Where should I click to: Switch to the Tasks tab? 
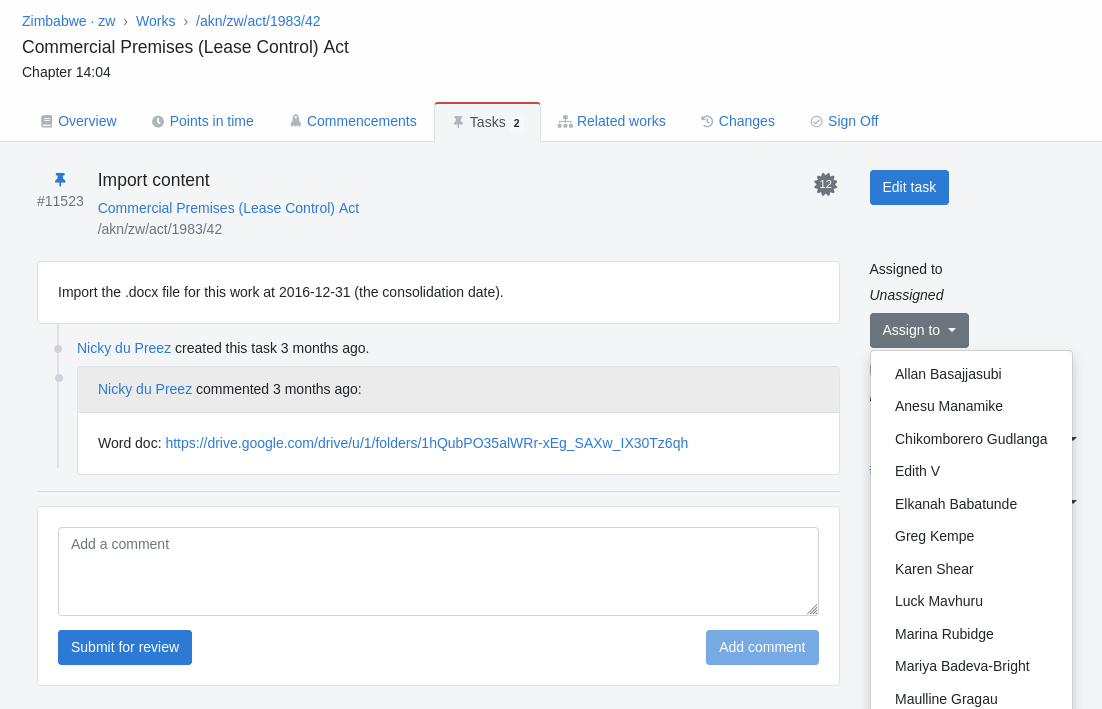[487, 122]
